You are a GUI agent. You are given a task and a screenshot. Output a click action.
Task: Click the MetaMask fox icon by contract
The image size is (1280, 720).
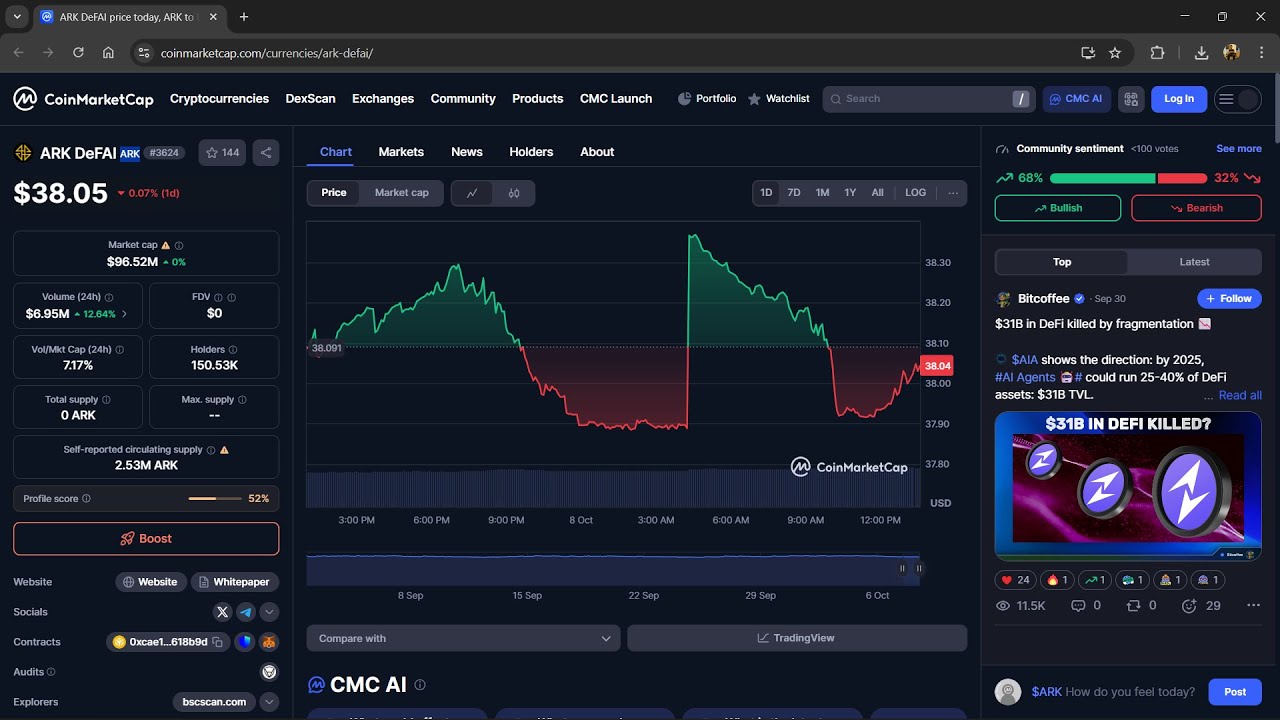pos(269,642)
